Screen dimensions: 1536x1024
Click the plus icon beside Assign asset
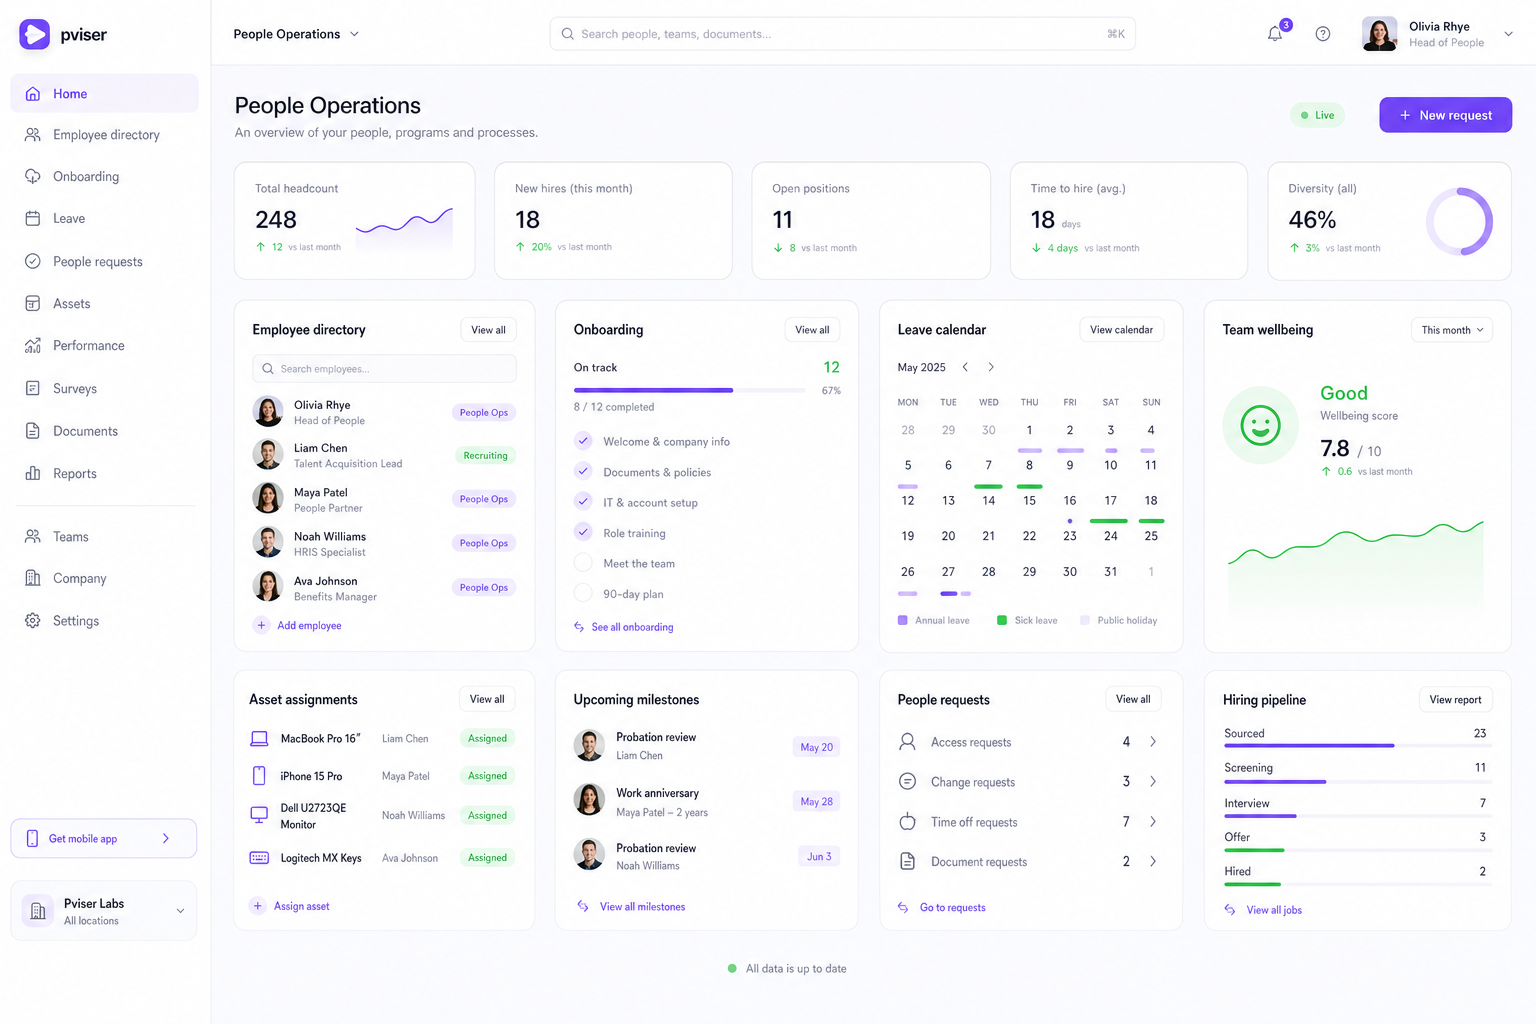(x=257, y=906)
